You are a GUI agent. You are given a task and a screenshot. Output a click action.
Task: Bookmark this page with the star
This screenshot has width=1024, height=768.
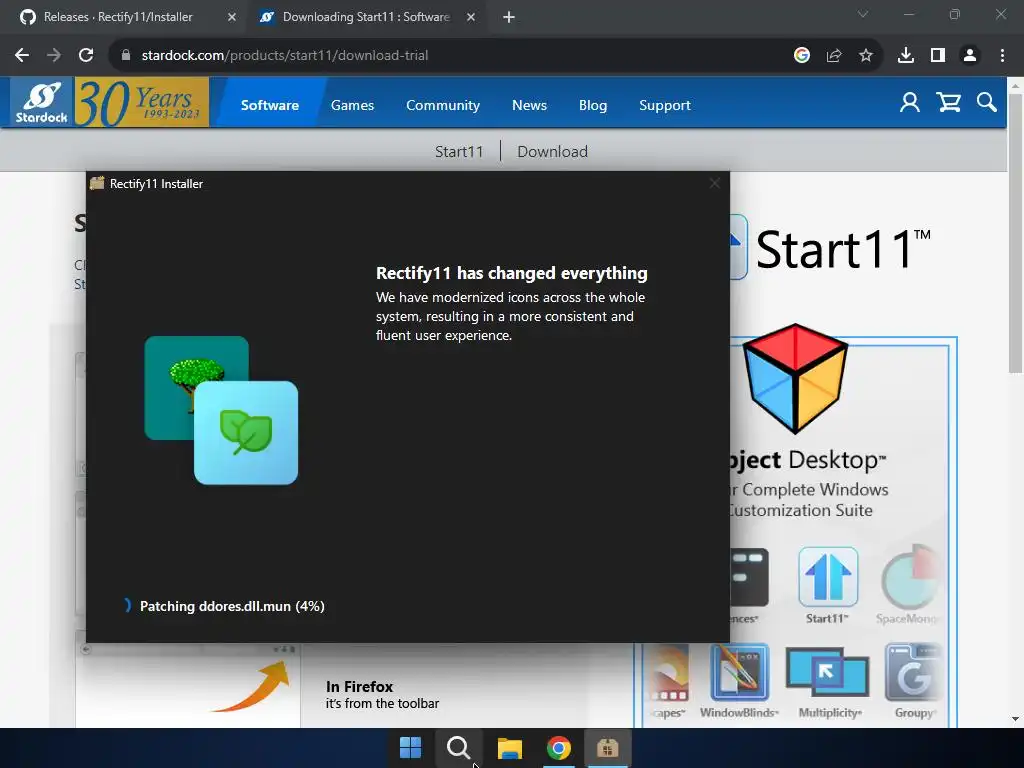tap(866, 56)
